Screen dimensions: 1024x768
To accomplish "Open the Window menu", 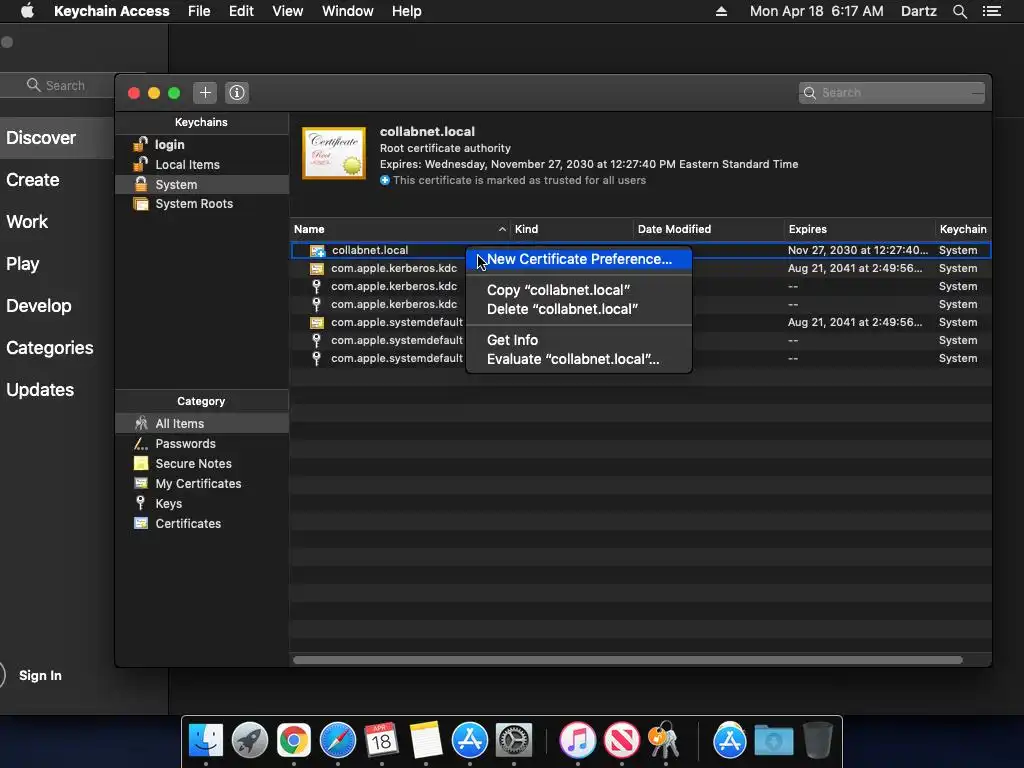I will (347, 11).
